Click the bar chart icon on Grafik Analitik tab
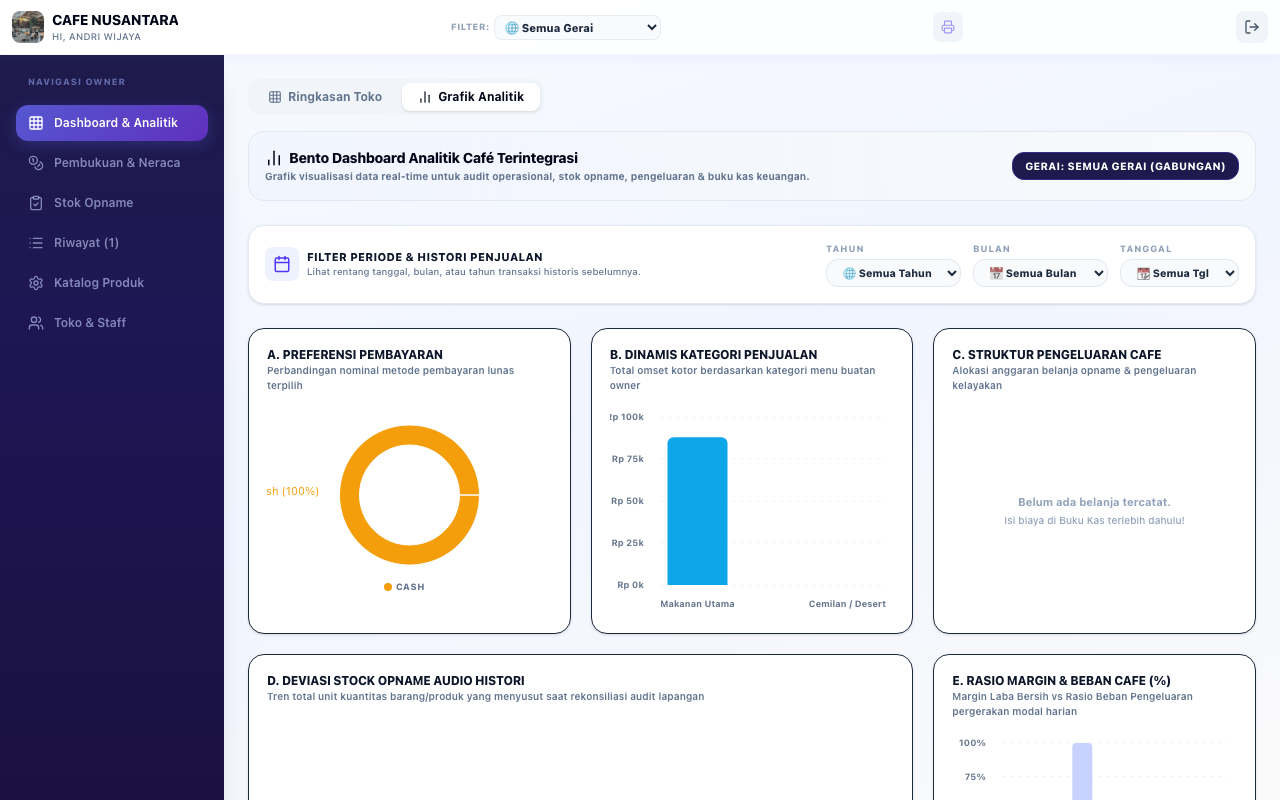Image resolution: width=1280 pixels, height=800 pixels. [x=425, y=97]
